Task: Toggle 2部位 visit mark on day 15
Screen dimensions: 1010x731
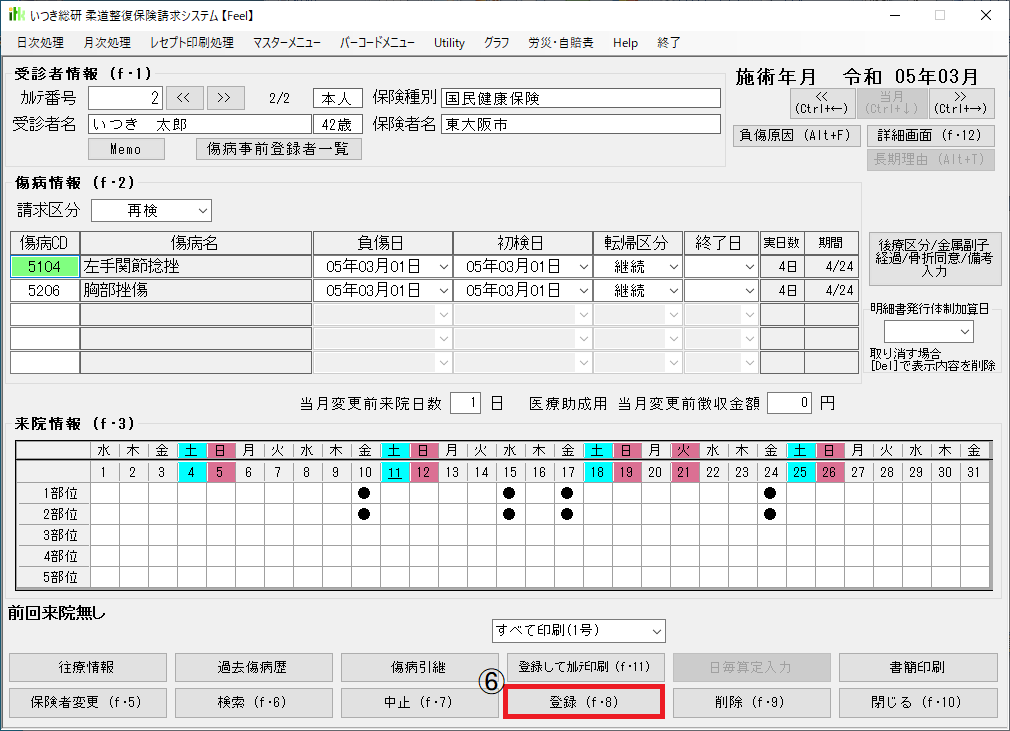Action: [x=509, y=513]
